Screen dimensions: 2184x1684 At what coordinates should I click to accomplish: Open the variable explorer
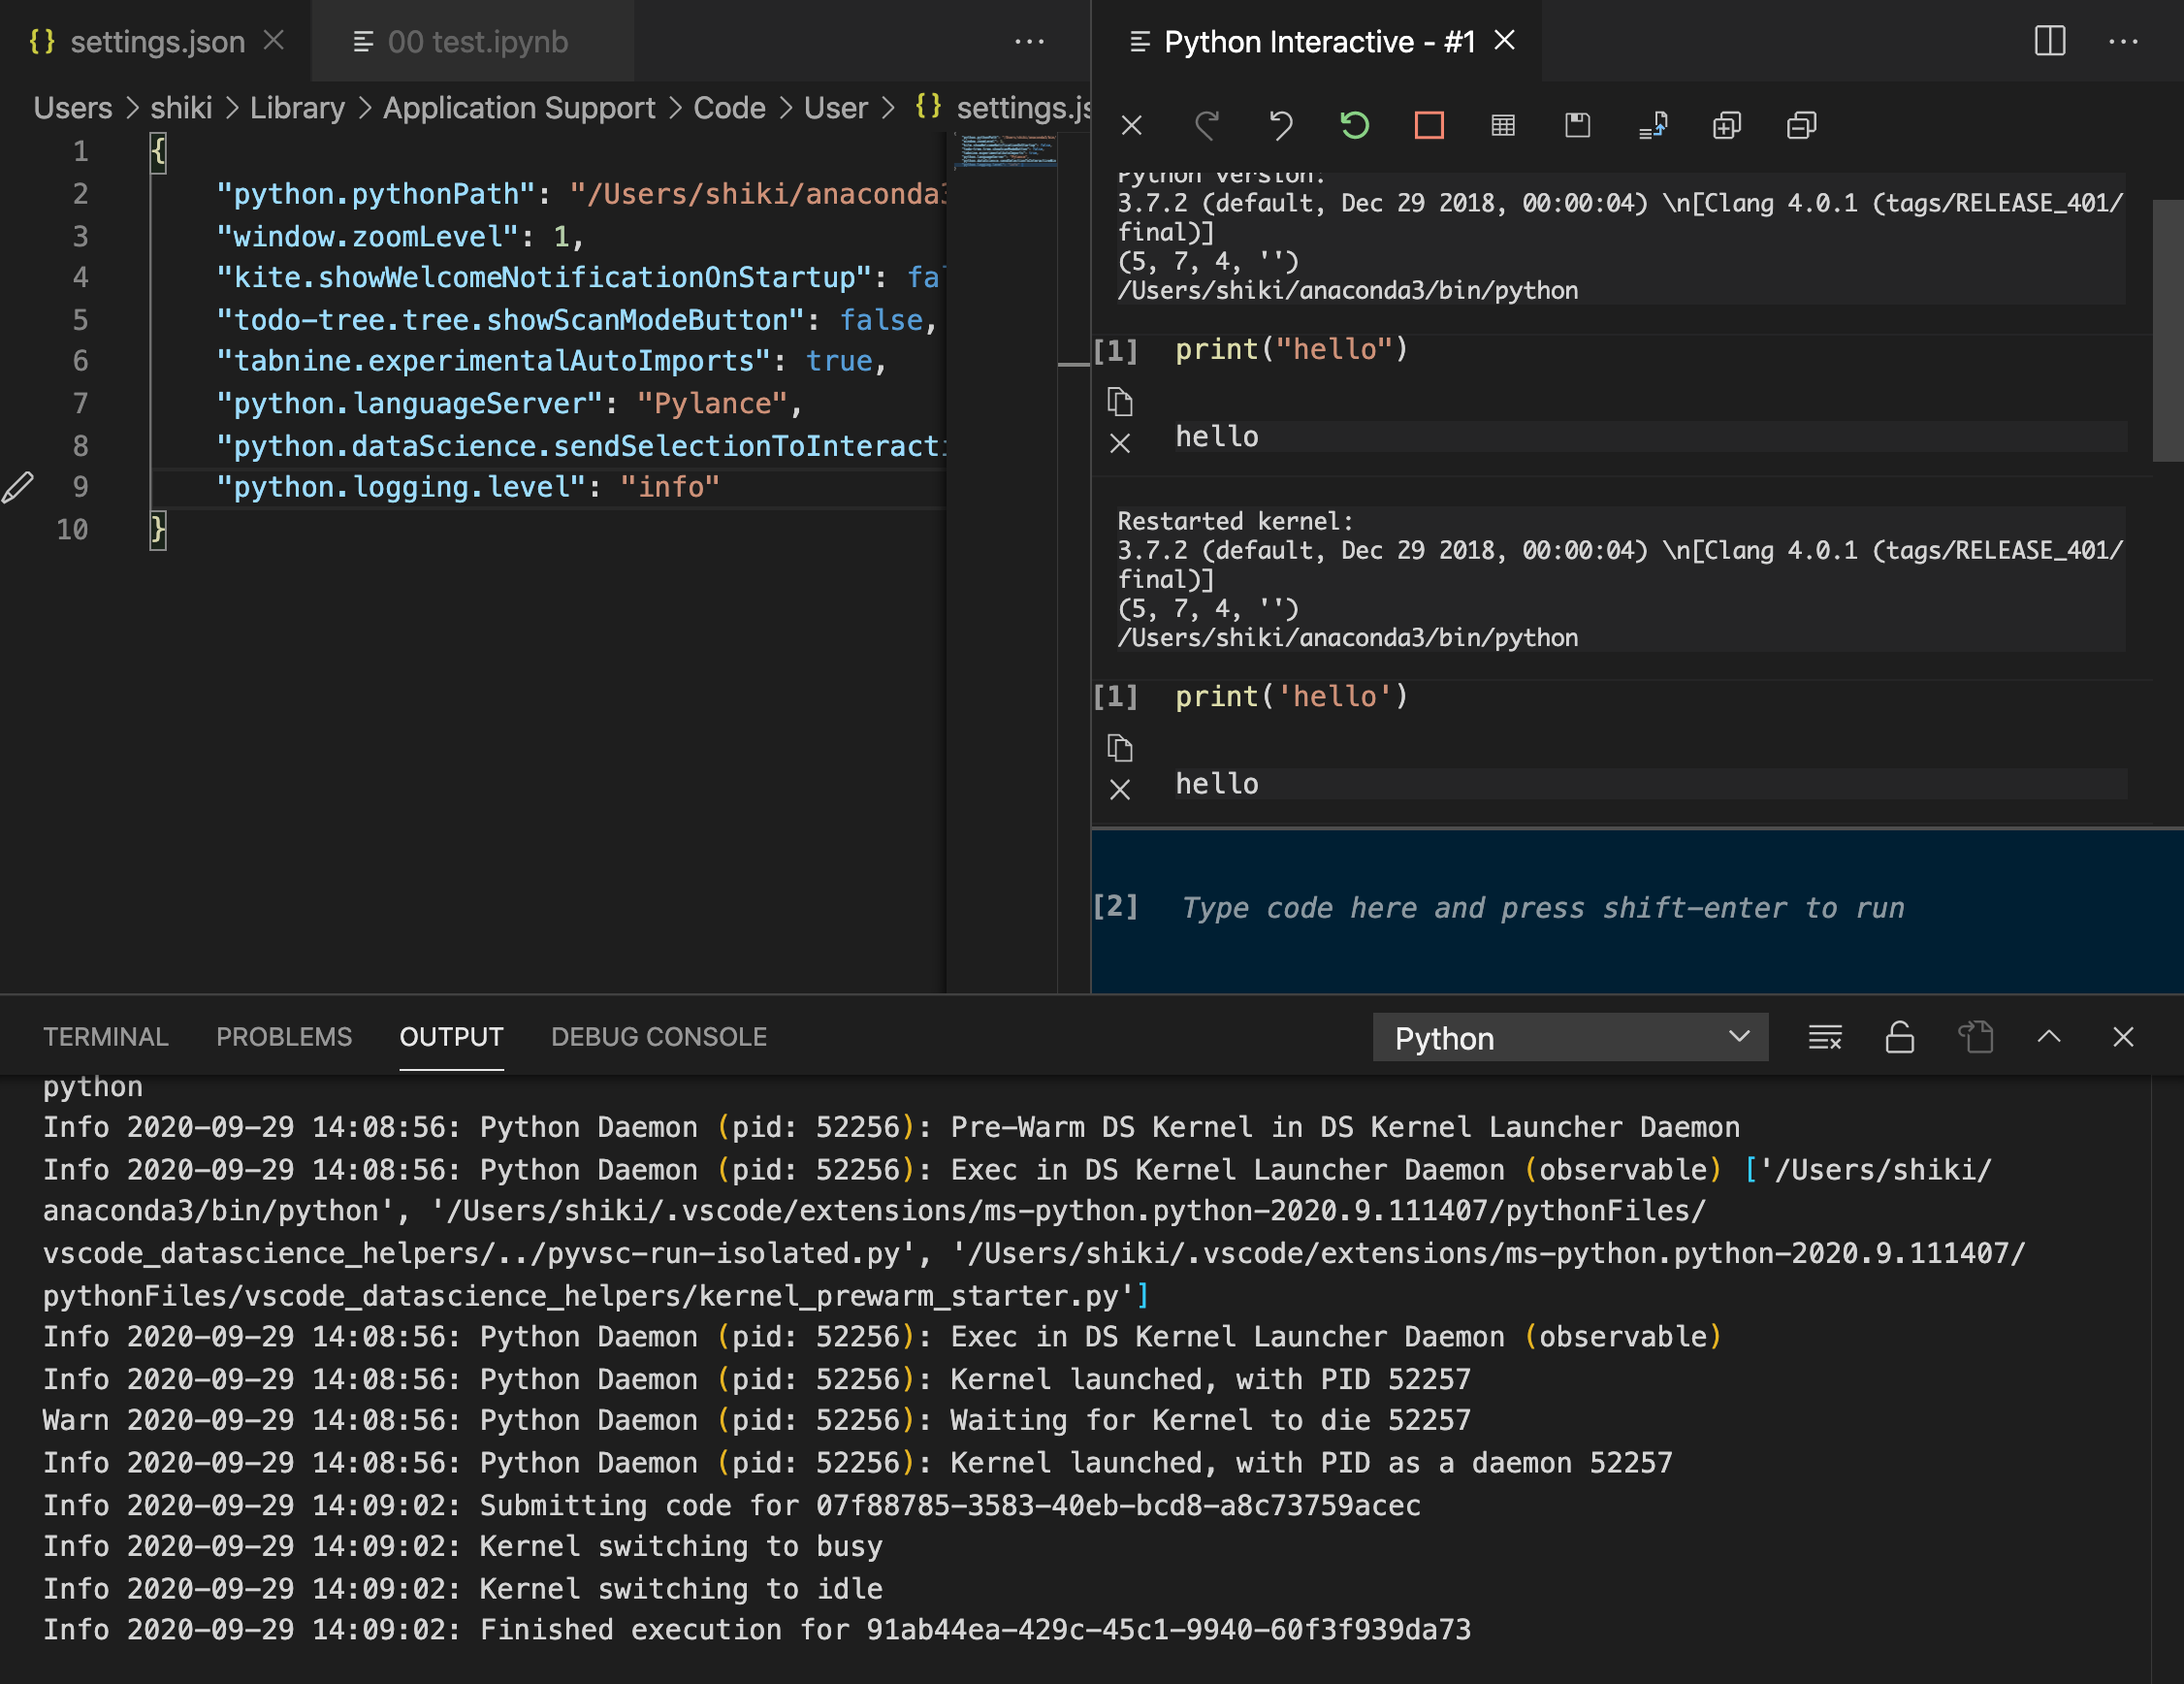click(1502, 125)
